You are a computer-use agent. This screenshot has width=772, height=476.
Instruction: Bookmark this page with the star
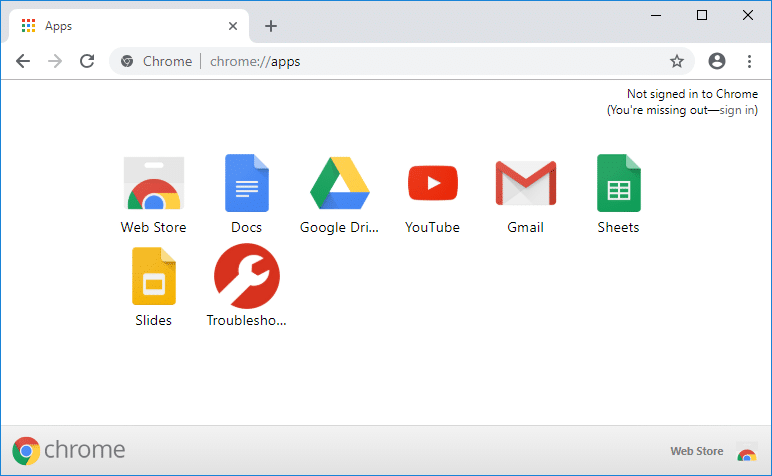click(677, 61)
